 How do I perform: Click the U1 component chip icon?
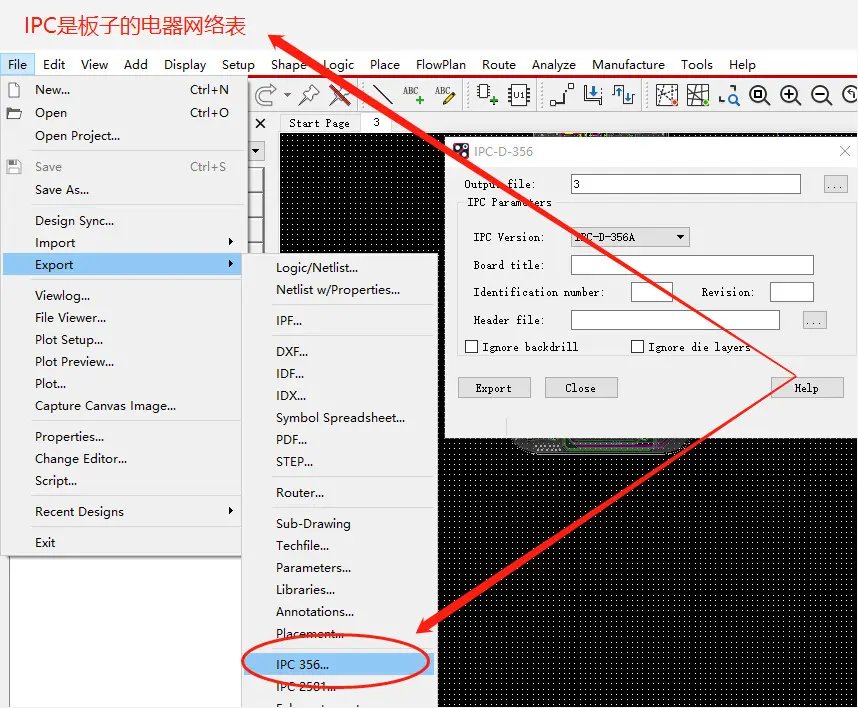pos(519,95)
